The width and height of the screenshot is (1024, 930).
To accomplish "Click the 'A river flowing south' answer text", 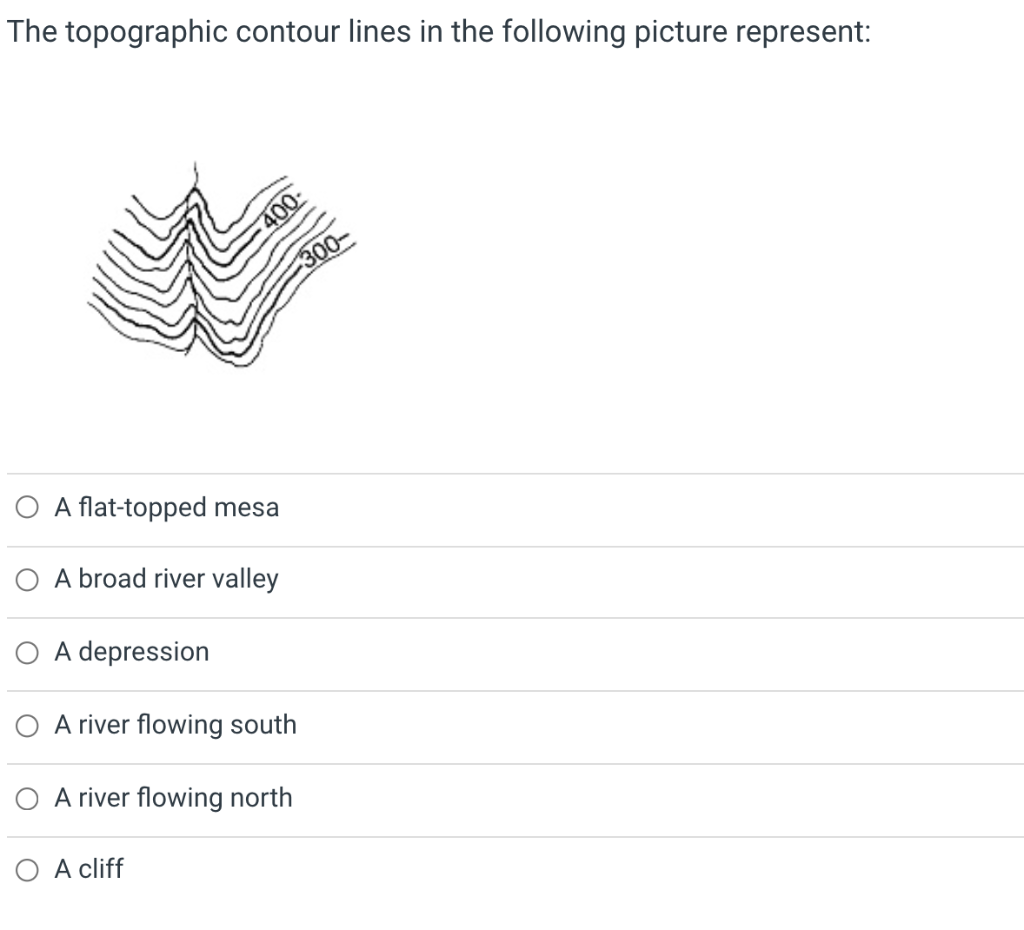I will click(175, 725).
